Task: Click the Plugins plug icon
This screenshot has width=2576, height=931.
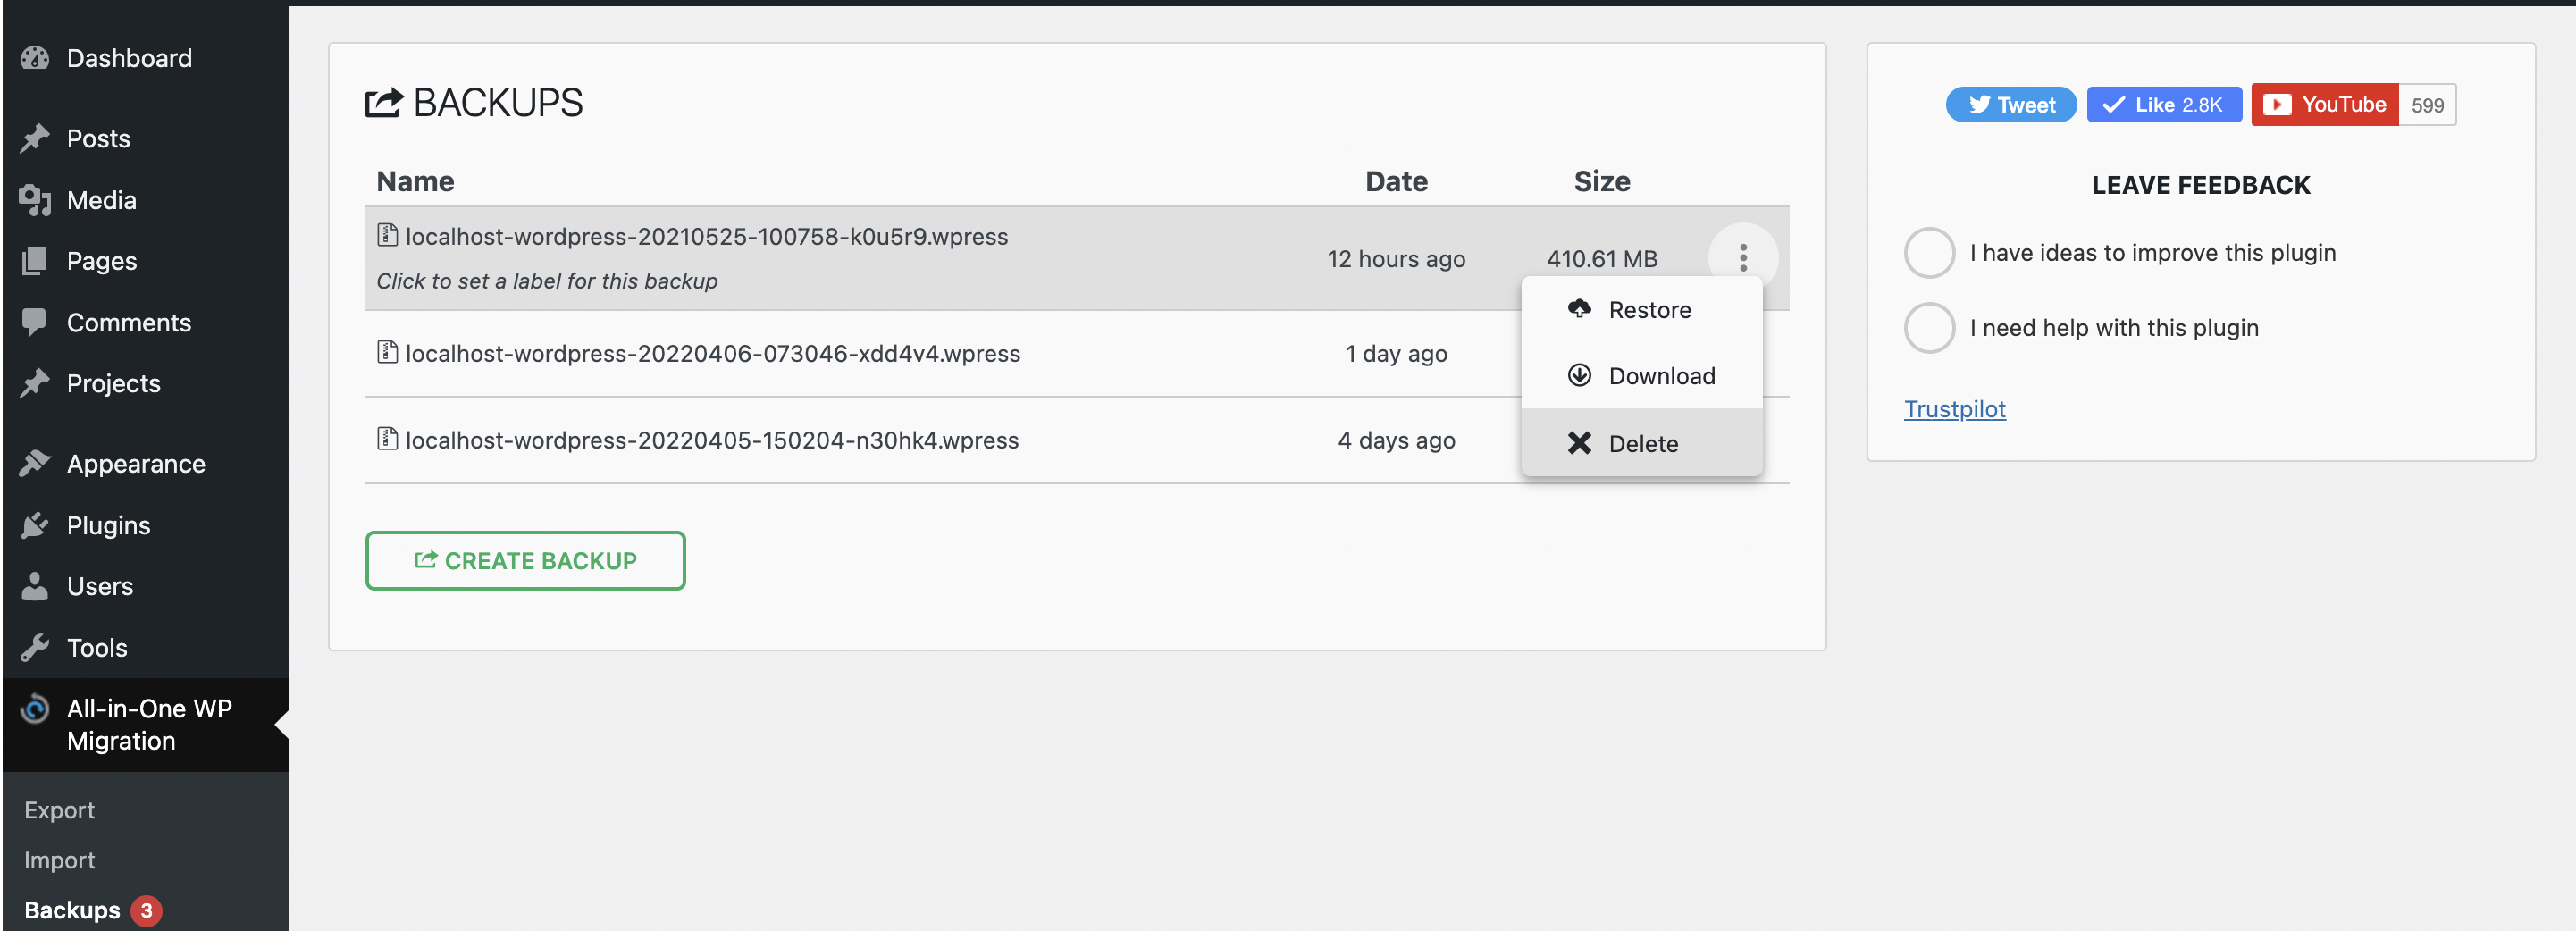Action: [35, 525]
